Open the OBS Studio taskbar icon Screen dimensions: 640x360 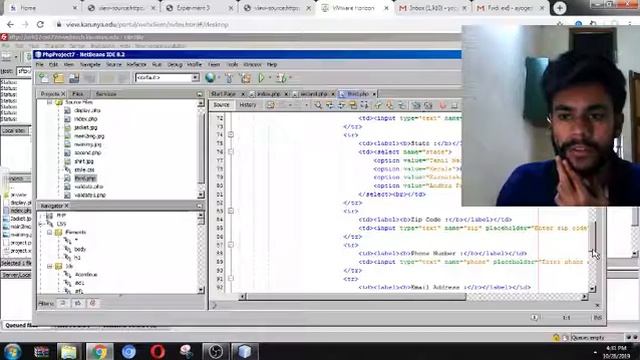pos(215,351)
